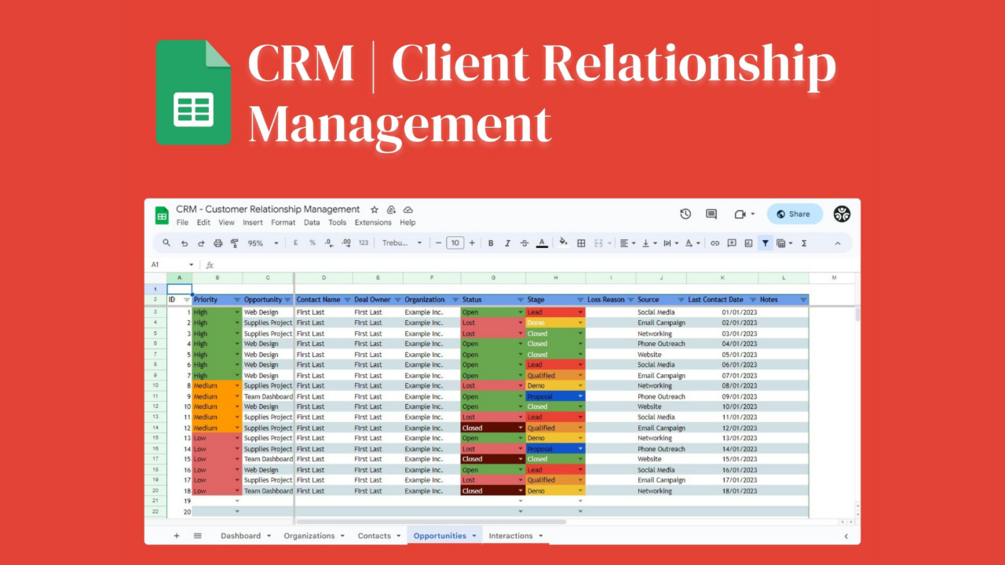Pick a fill color paint bucket
The height and width of the screenshot is (565, 1005).
tap(563, 243)
